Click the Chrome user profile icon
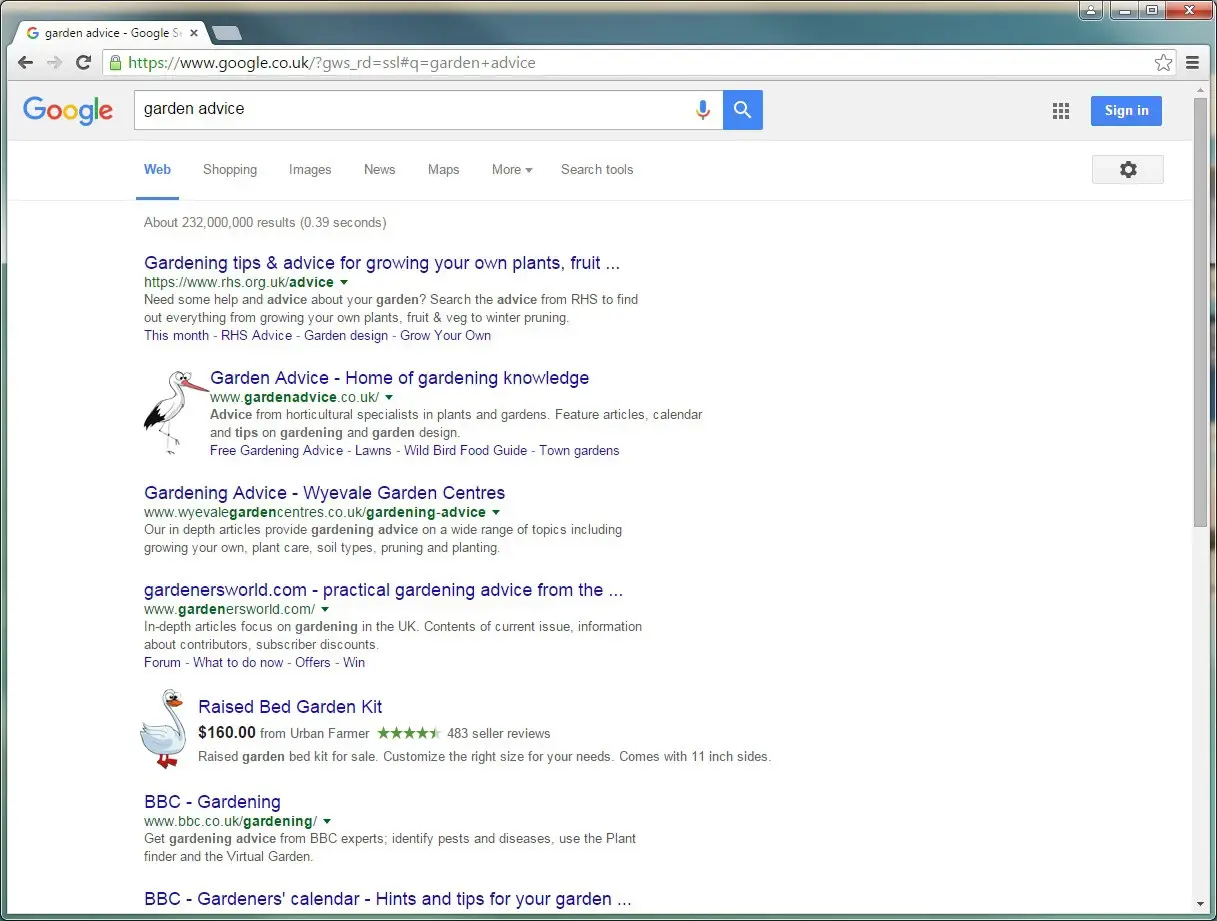 1091,11
